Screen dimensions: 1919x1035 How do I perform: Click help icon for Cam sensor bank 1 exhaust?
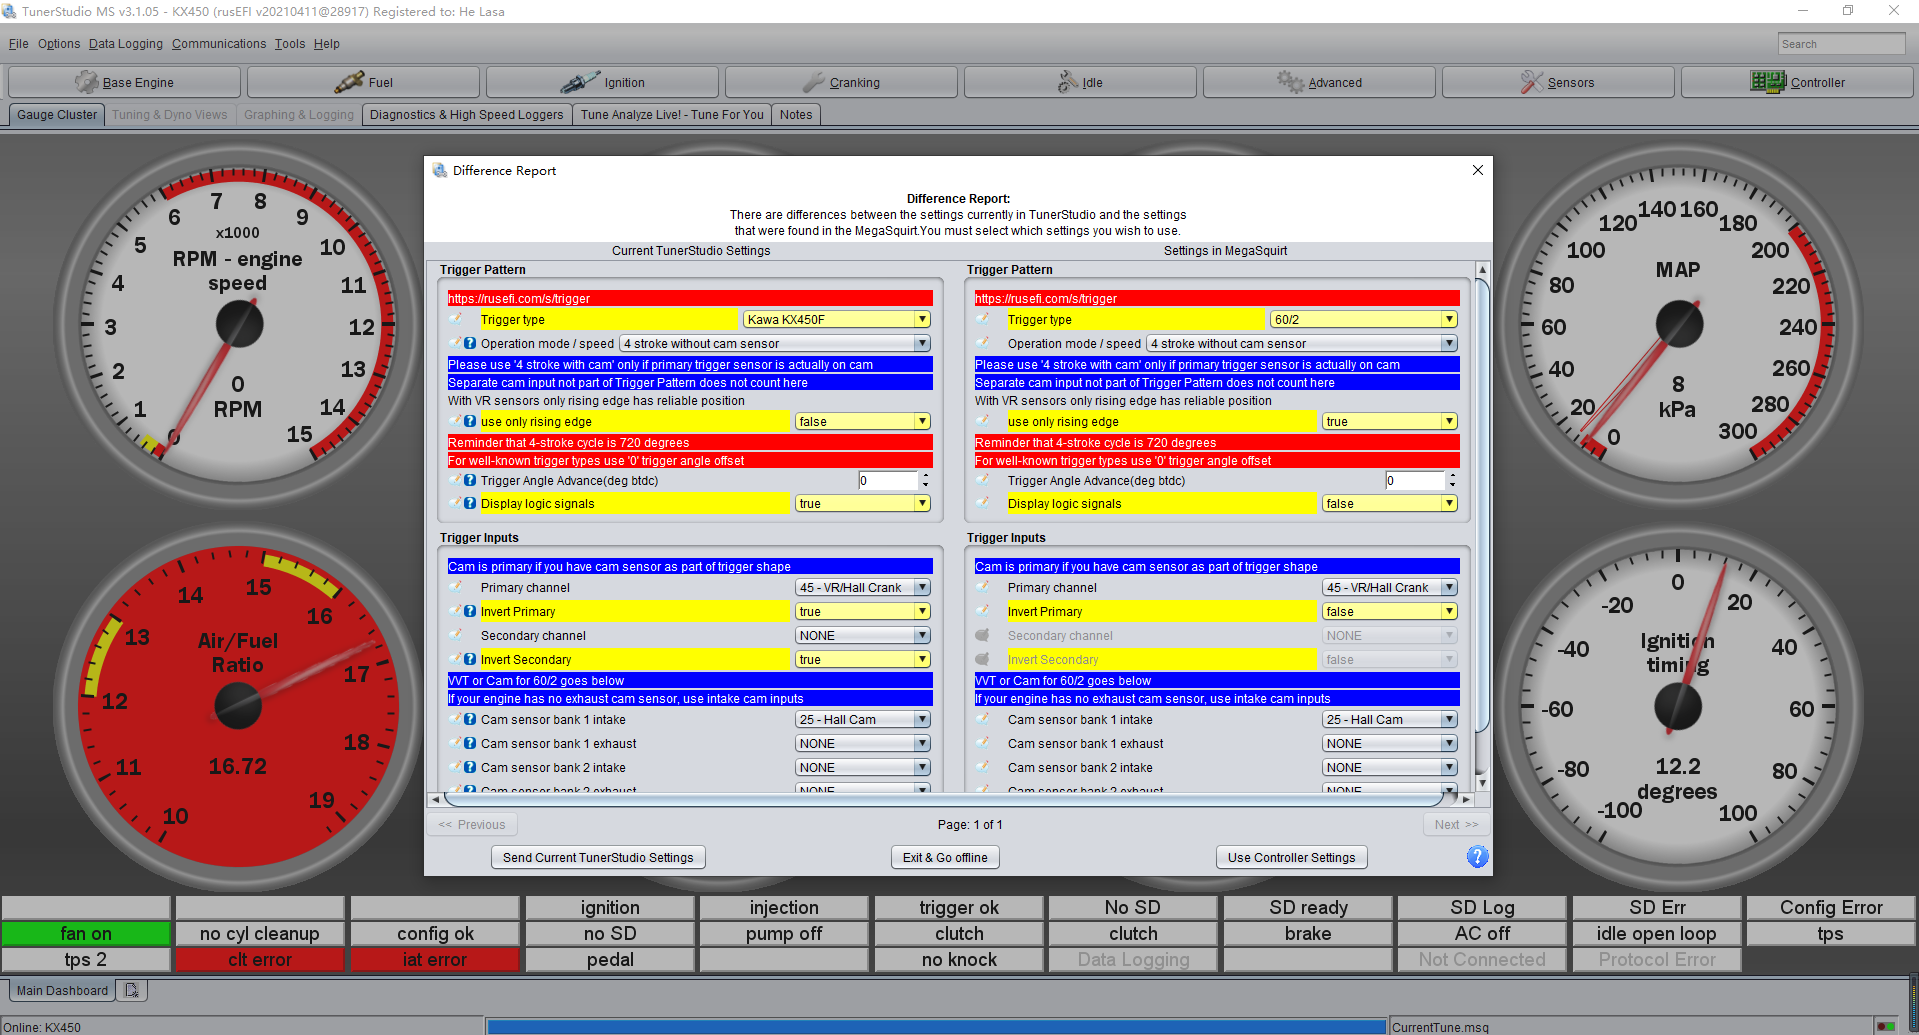click(x=470, y=743)
